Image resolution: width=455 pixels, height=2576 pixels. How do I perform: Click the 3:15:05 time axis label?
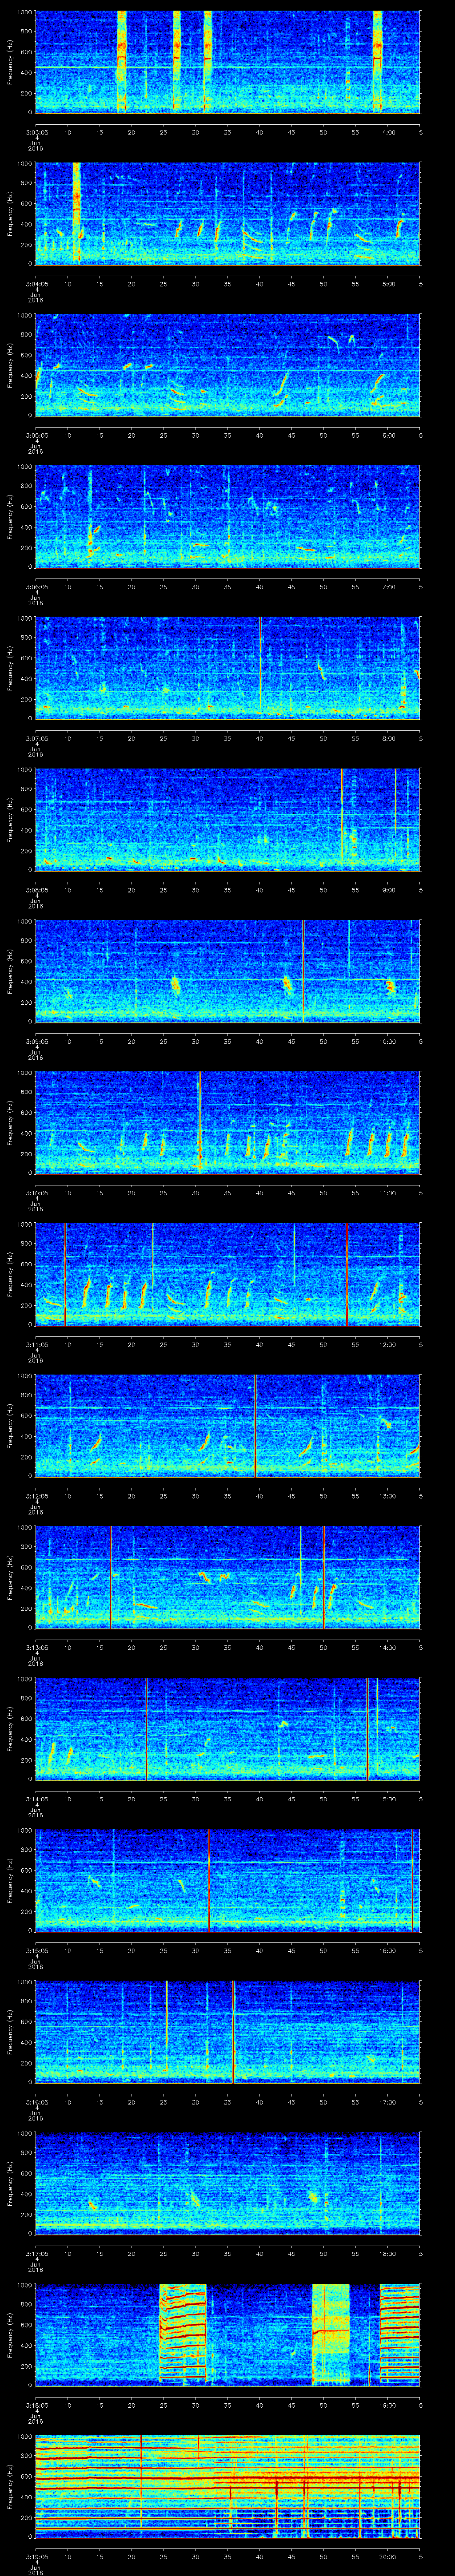click(x=36, y=1950)
